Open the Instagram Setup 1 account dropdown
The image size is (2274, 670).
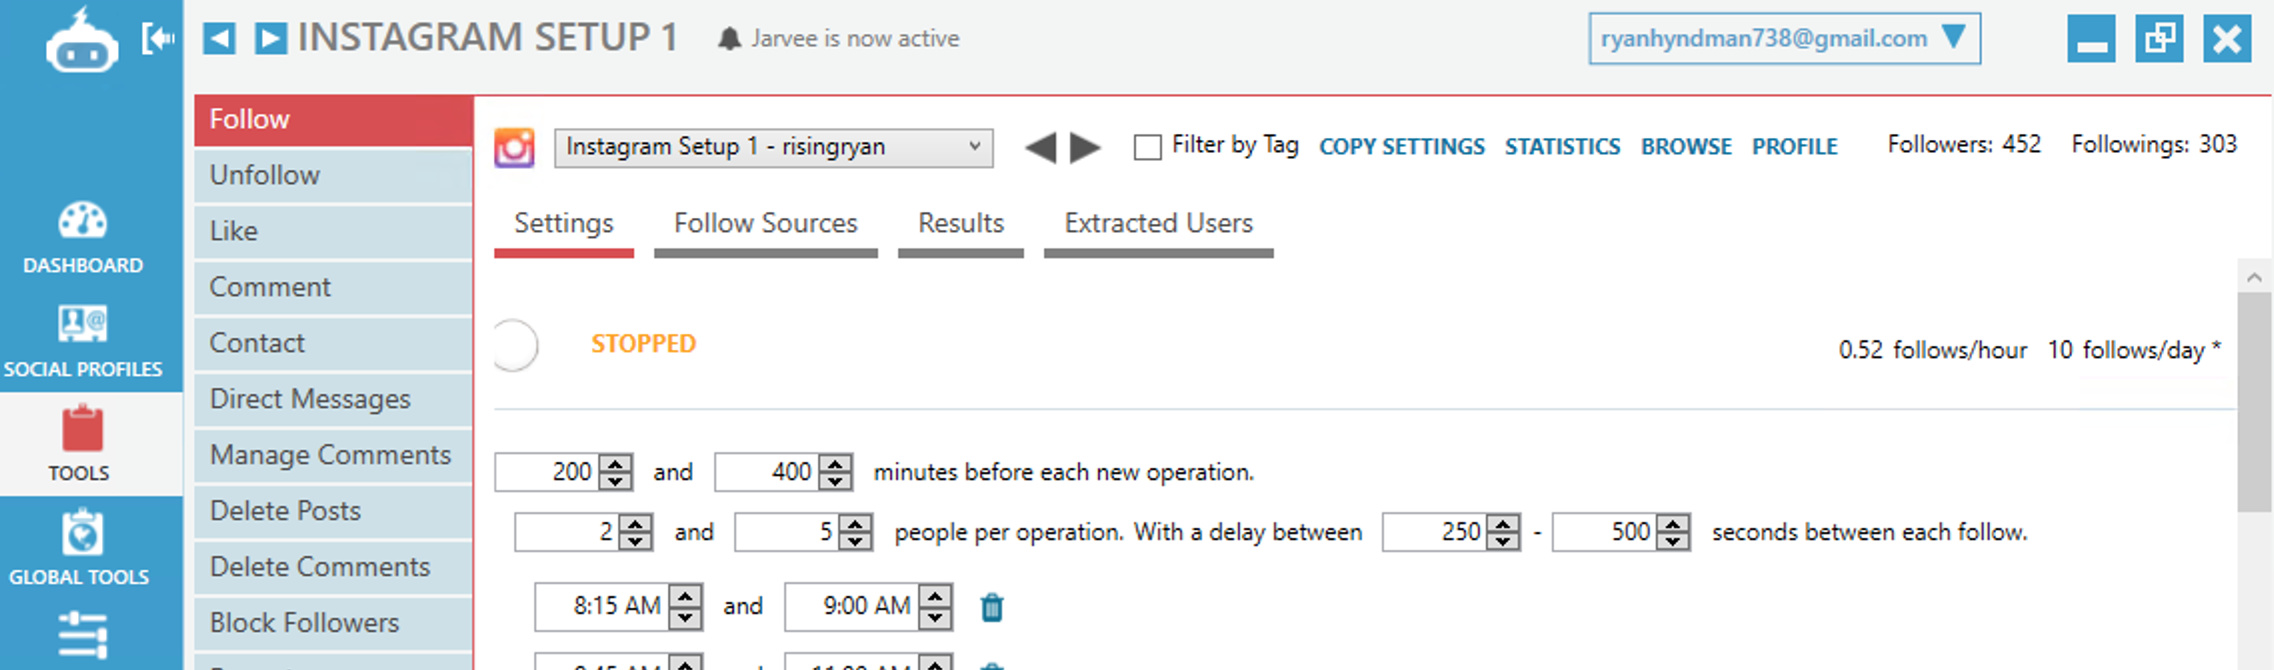[x=773, y=148]
